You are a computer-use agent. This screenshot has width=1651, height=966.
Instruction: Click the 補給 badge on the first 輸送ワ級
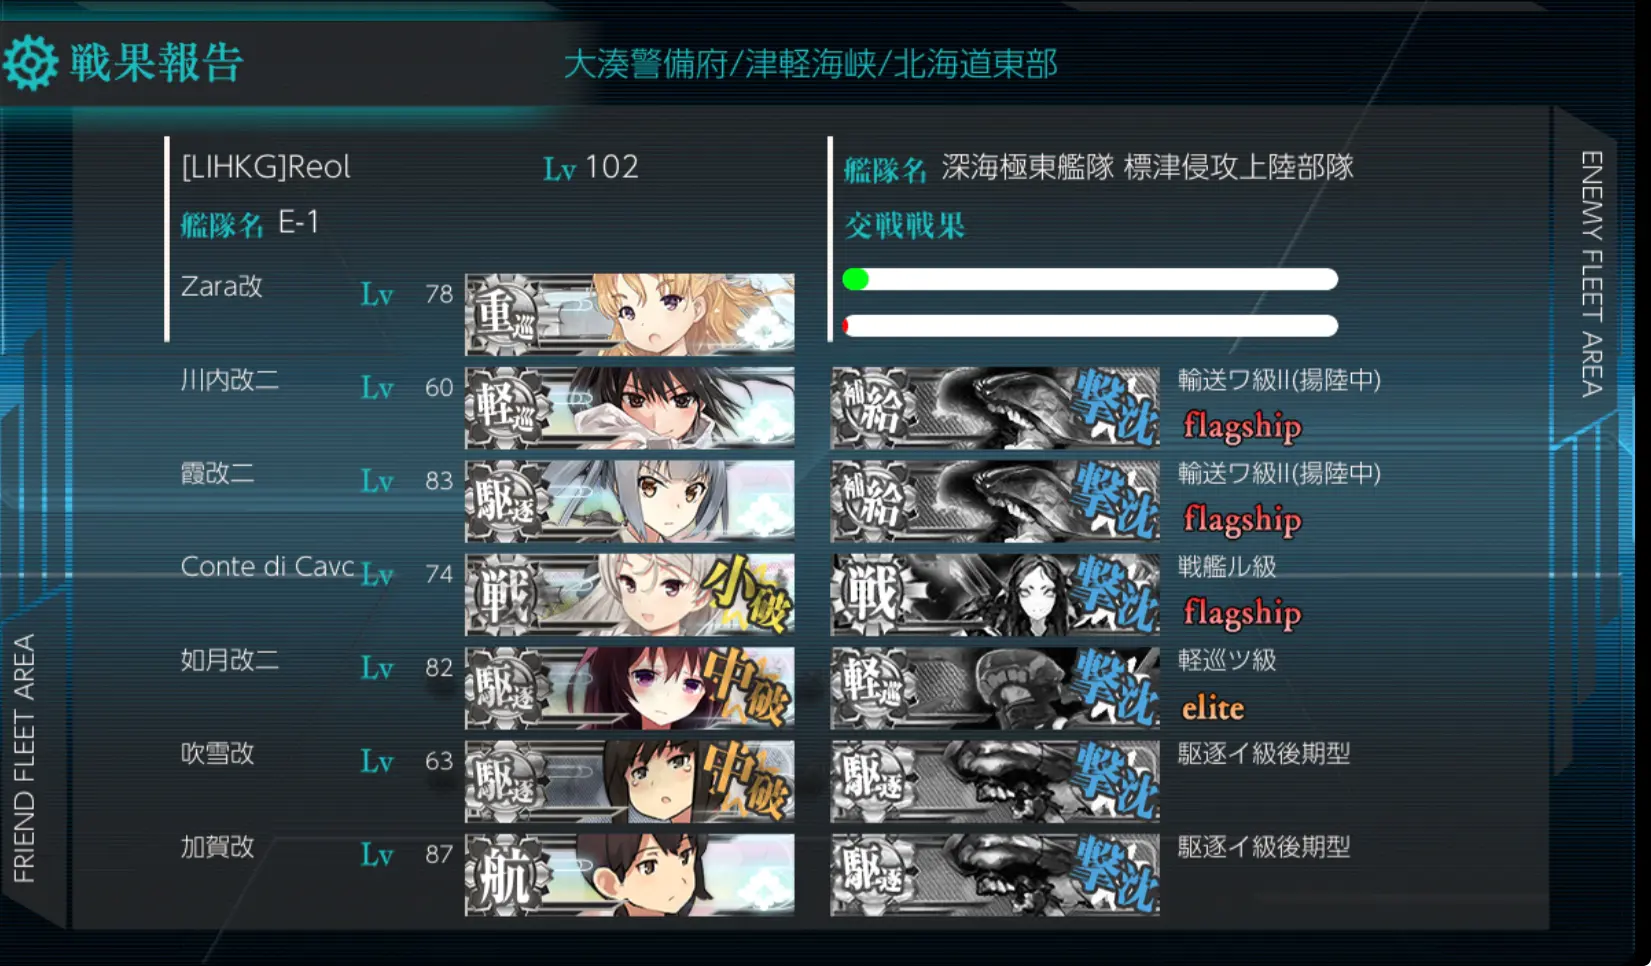point(870,408)
